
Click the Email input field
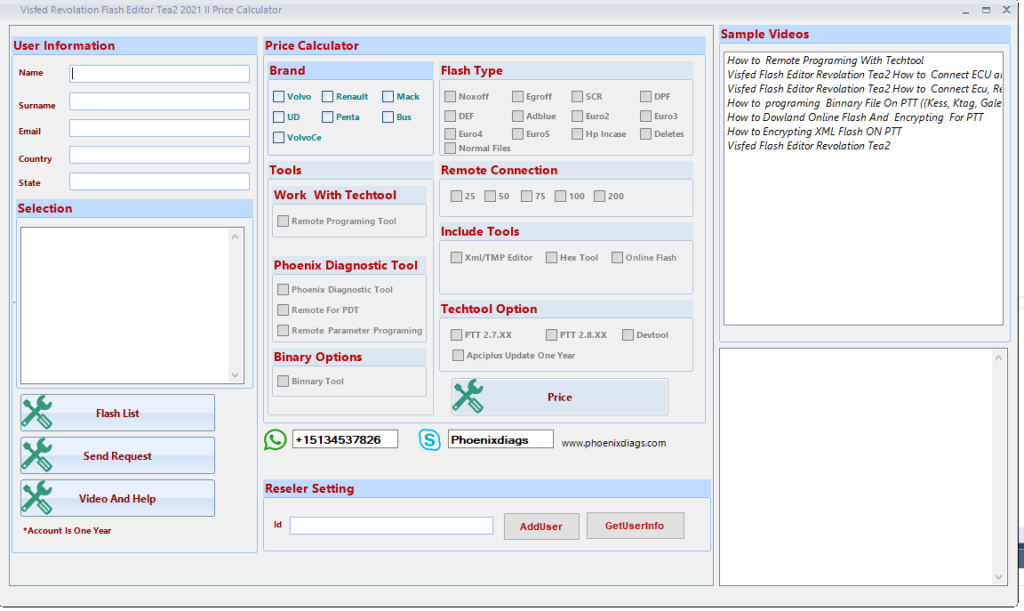159,128
